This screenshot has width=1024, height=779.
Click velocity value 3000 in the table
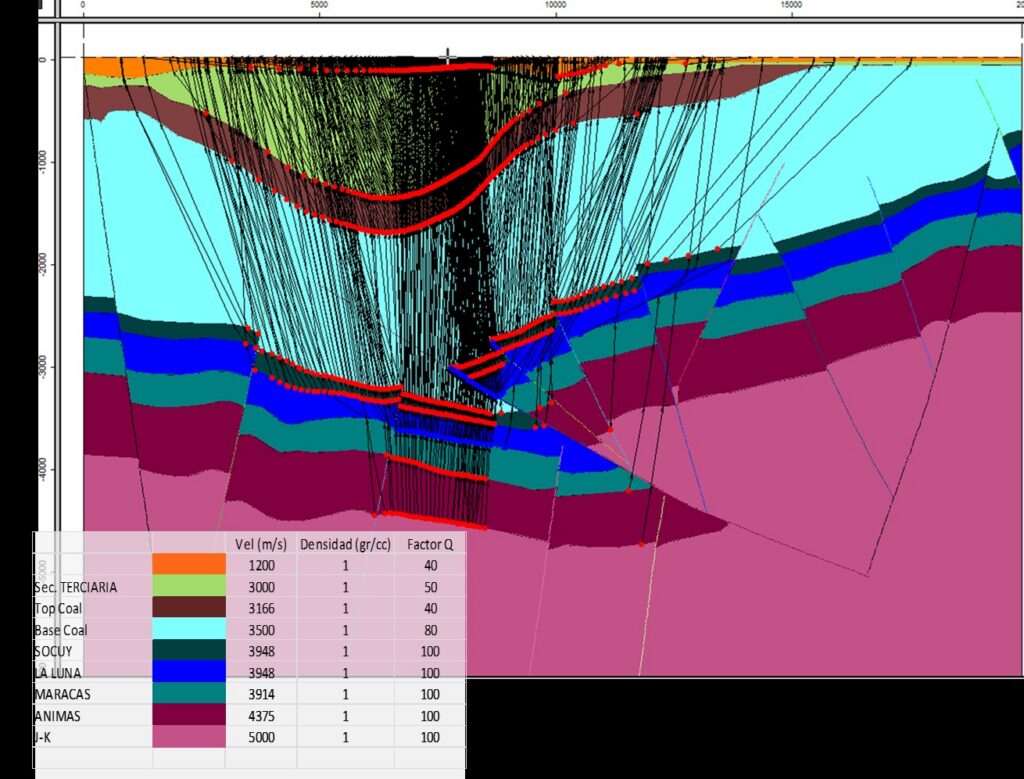point(261,587)
